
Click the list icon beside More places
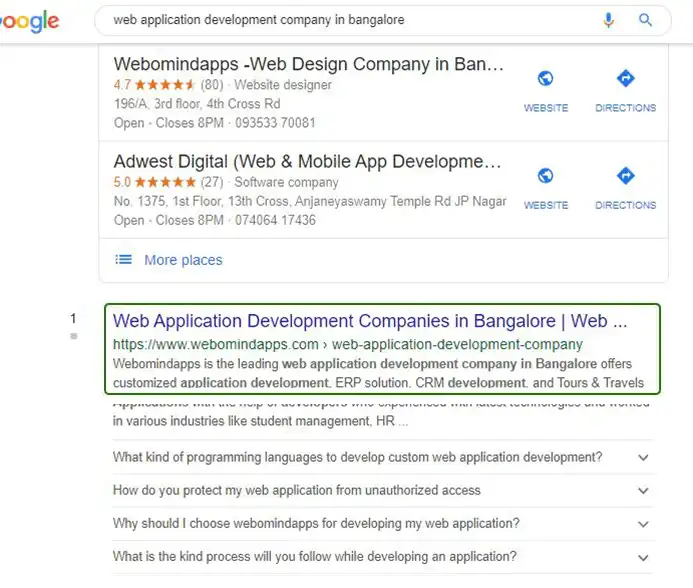tap(123, 260)
